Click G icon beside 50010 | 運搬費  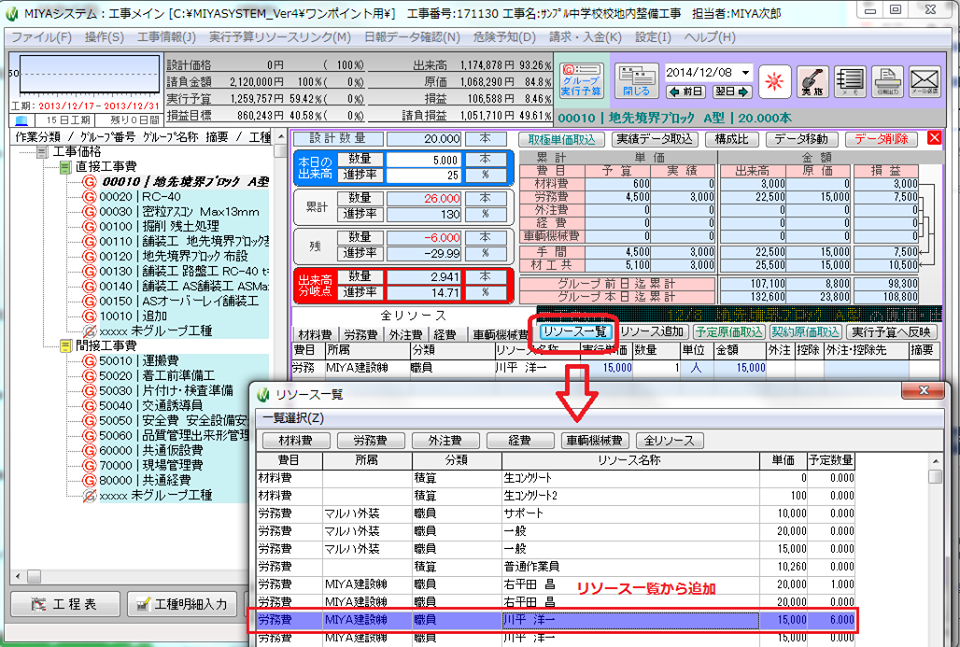tap(89, 361)
